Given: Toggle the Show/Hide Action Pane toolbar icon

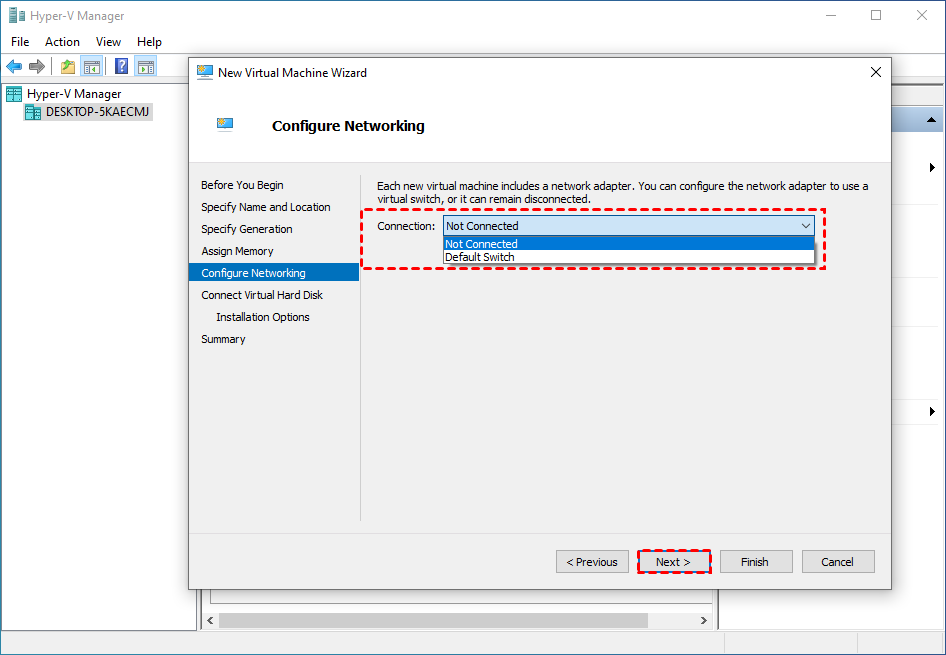Looking at the screenshot, I should (145, 66).
